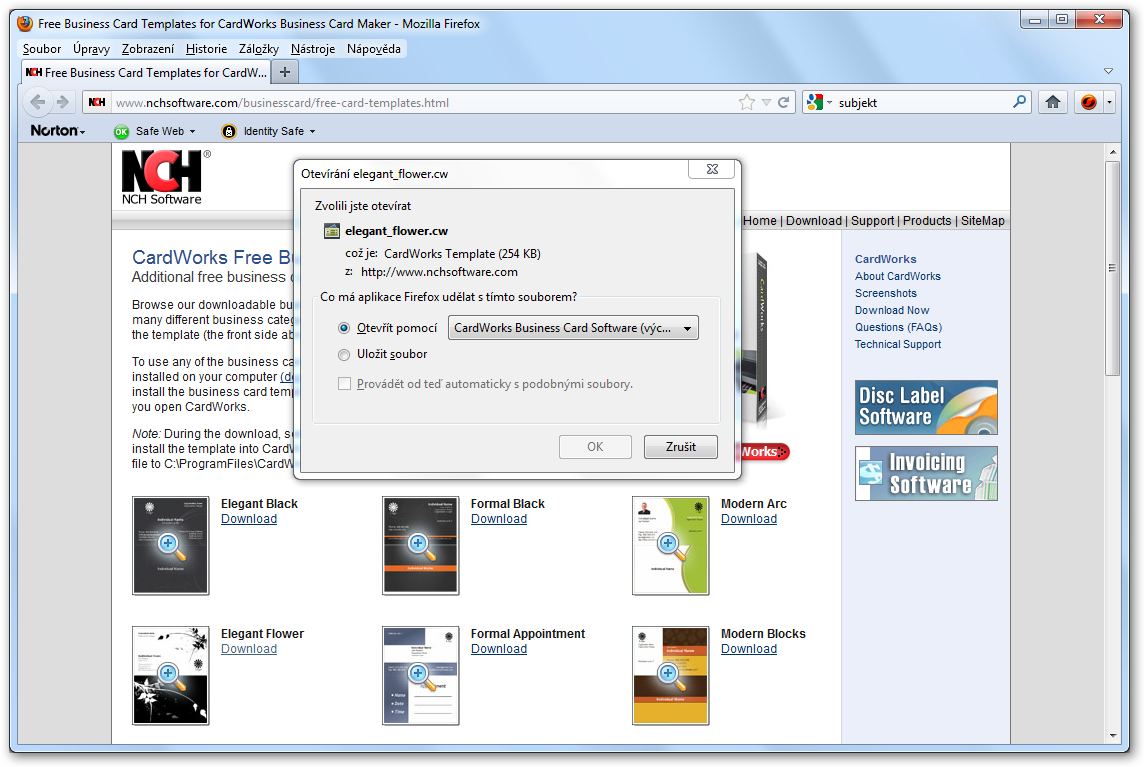Click the Forward navigation arrow

63,102
